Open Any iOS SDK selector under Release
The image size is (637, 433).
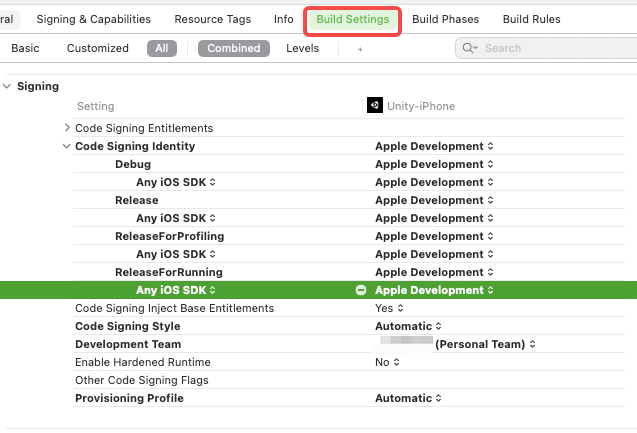click(176, 218)
